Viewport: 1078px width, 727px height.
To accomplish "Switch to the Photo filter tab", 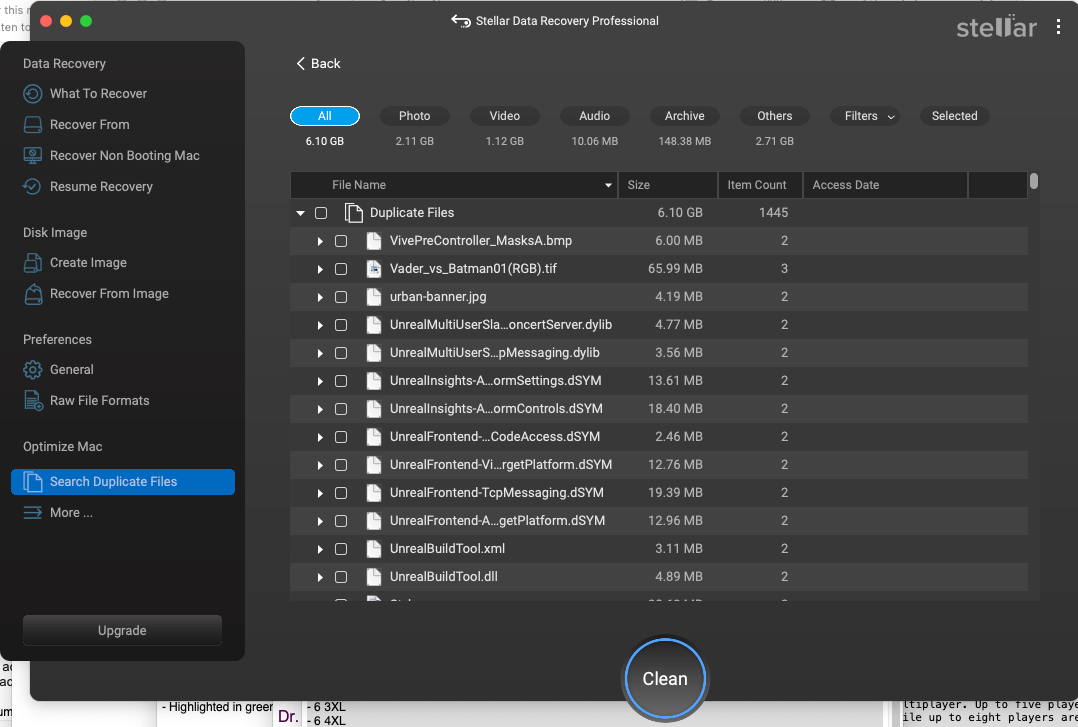I will click(414, 115).
